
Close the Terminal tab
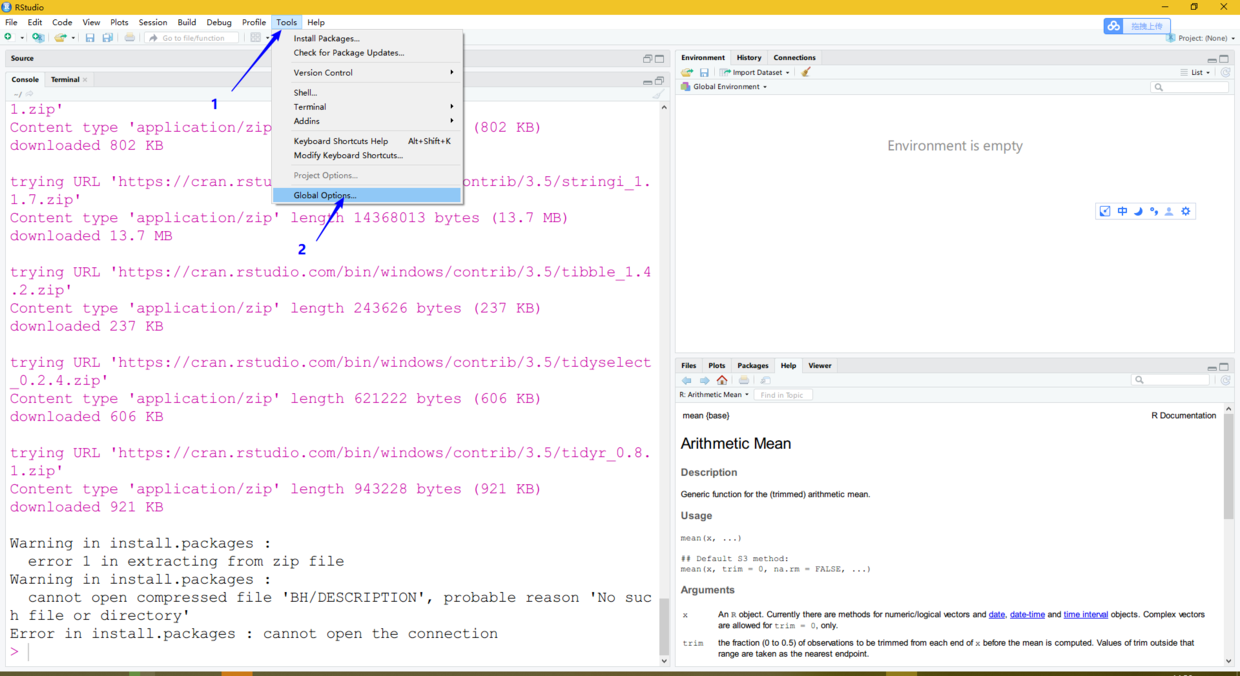pos(86,80)
